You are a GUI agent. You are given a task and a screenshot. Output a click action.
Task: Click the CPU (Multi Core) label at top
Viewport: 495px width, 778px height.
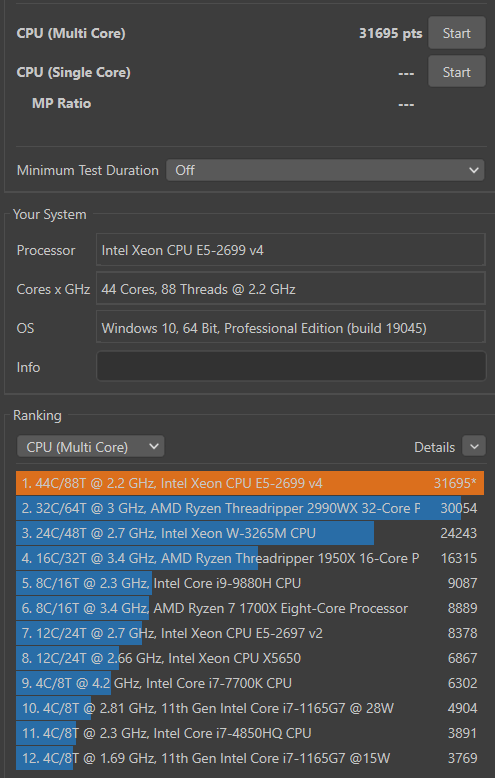(71, 33)
